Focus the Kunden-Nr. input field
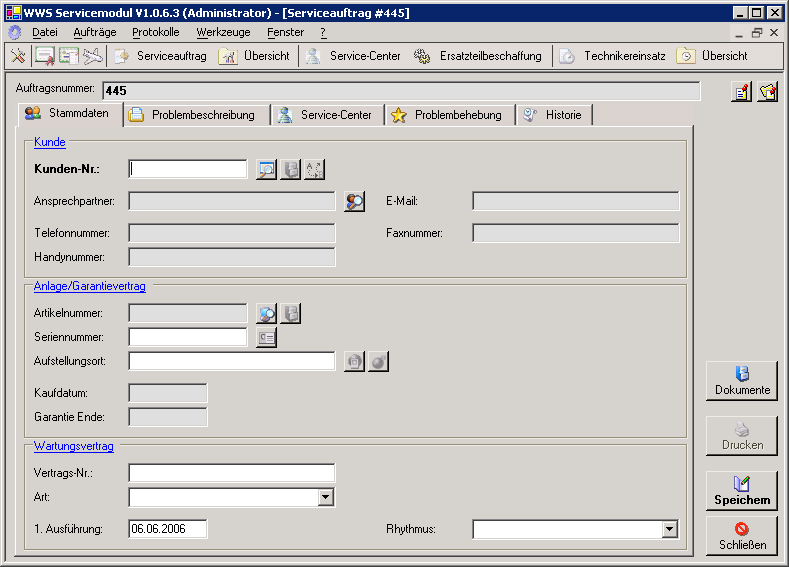The image size is (789, 567). click(188, 169)
